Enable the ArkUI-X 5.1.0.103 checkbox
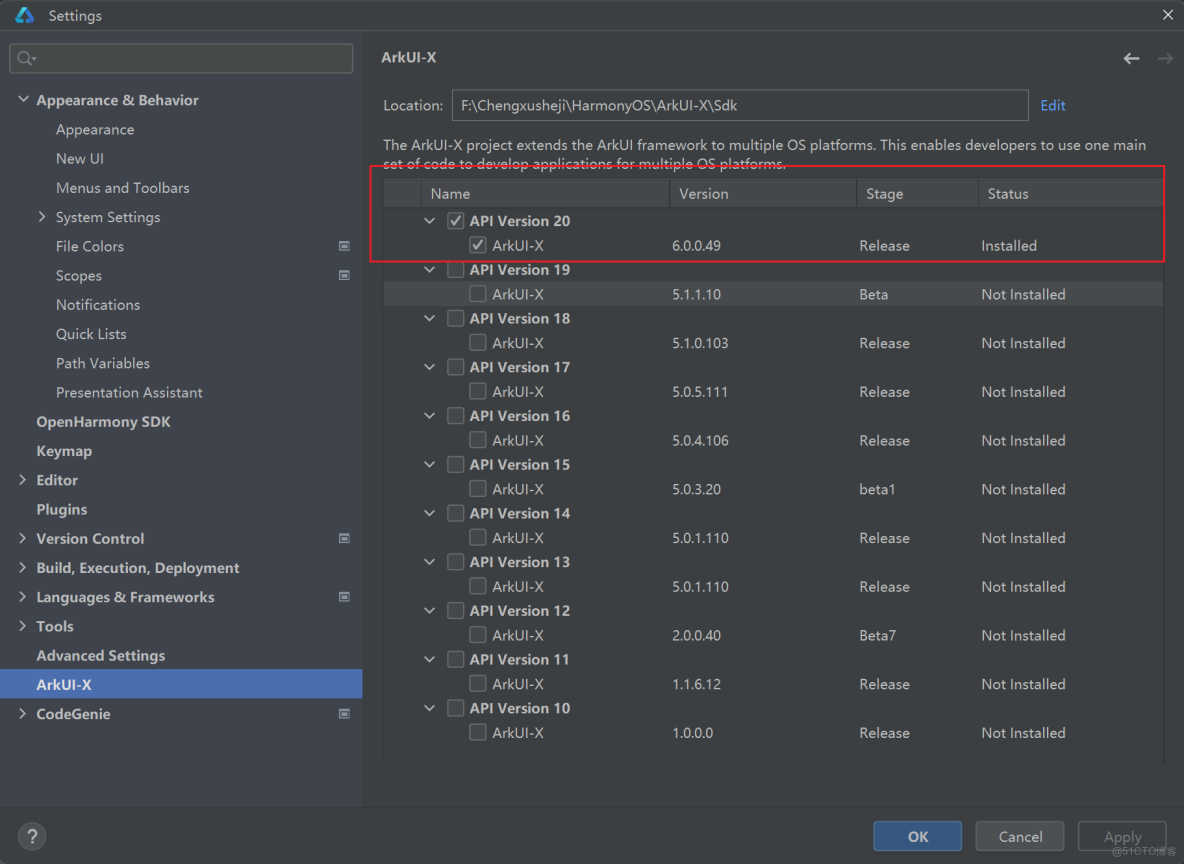Image resolution: width=1184 pixels, height=864 pixels. pyautogui.click(x=478, y=343)
